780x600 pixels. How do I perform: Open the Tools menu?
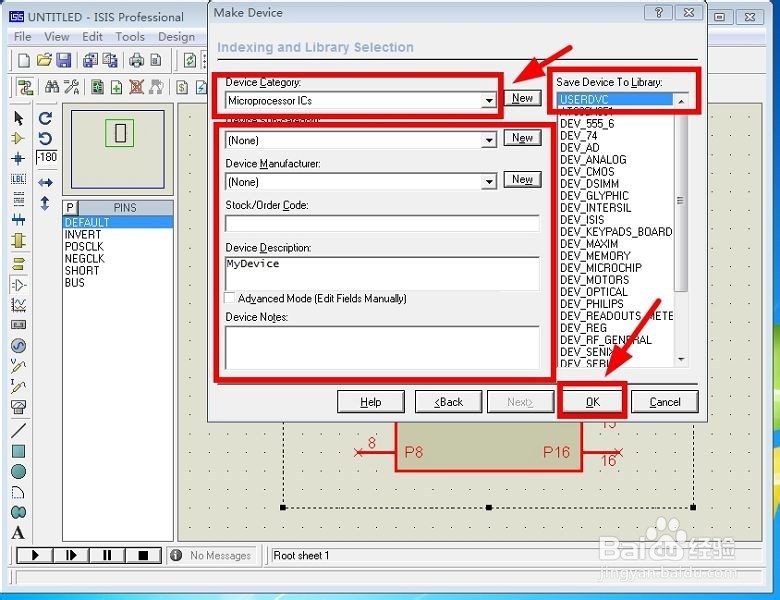(x=130, y=37)
